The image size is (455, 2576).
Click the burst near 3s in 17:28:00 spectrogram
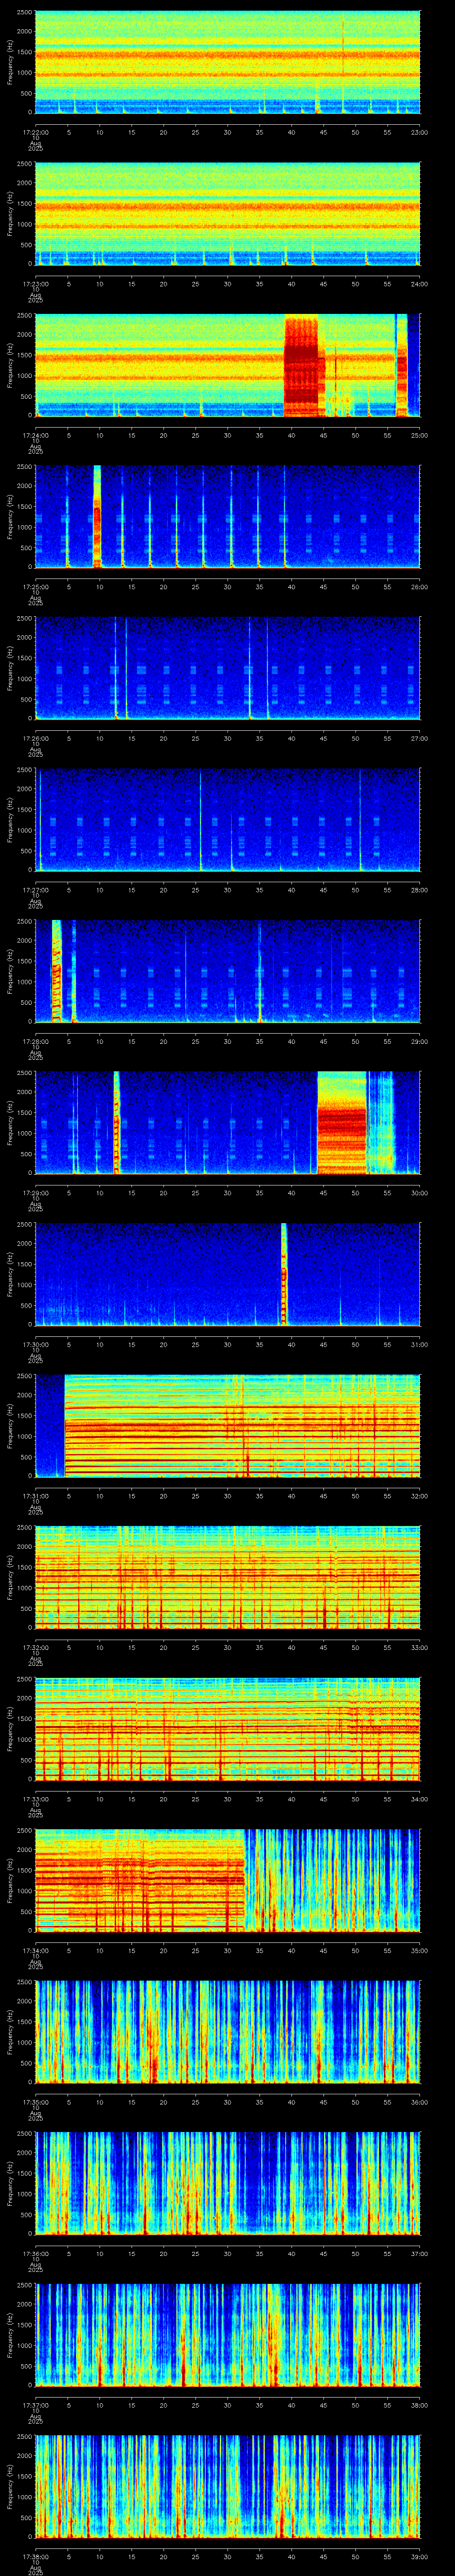click(x=57, y=971)
